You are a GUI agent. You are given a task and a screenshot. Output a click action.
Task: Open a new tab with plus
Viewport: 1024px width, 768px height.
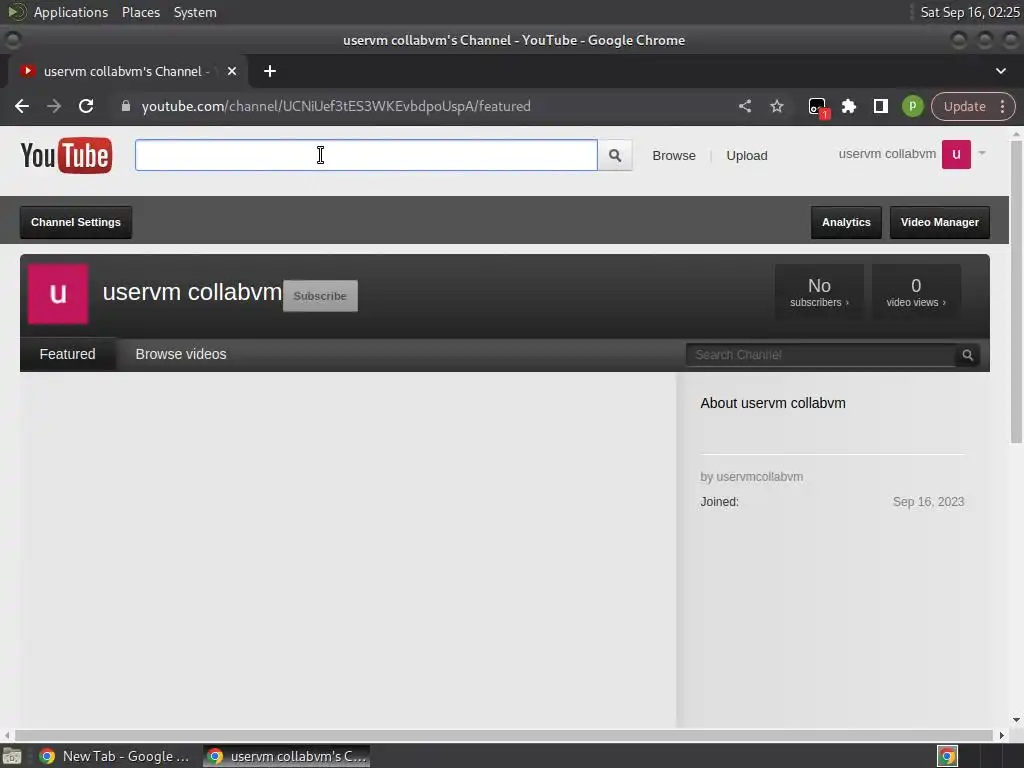click(x=270, y=71)
